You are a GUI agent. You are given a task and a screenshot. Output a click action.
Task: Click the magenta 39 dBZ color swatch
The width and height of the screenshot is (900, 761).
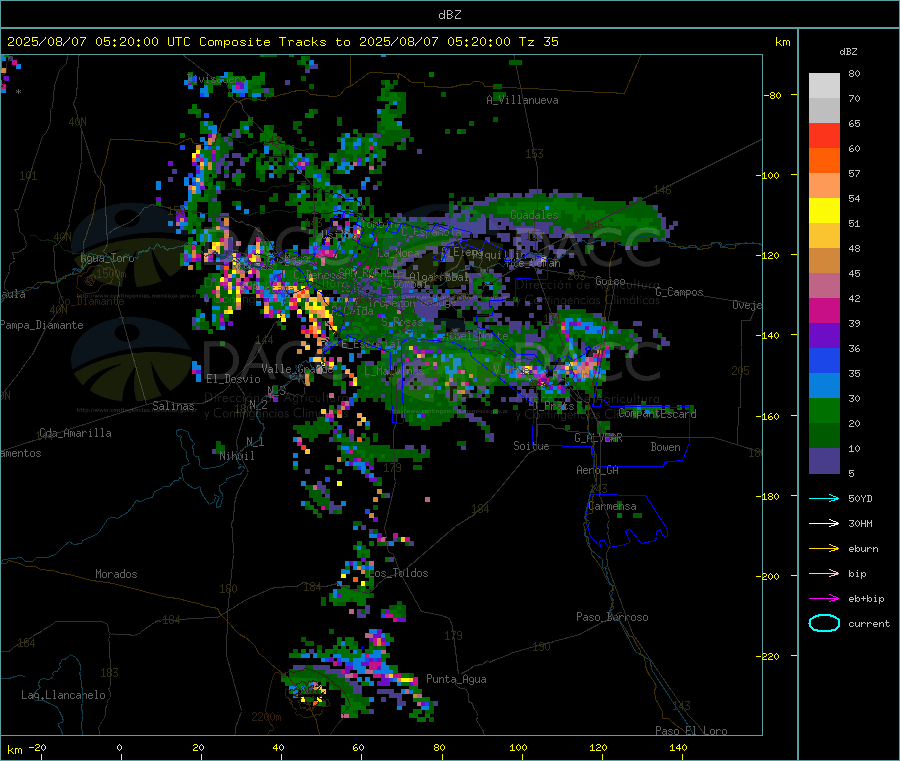click(824, 310)
